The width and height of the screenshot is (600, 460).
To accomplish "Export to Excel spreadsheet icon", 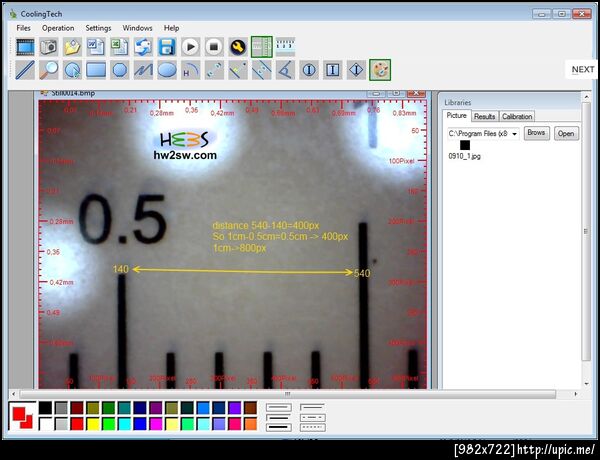I will coord(120,47).
